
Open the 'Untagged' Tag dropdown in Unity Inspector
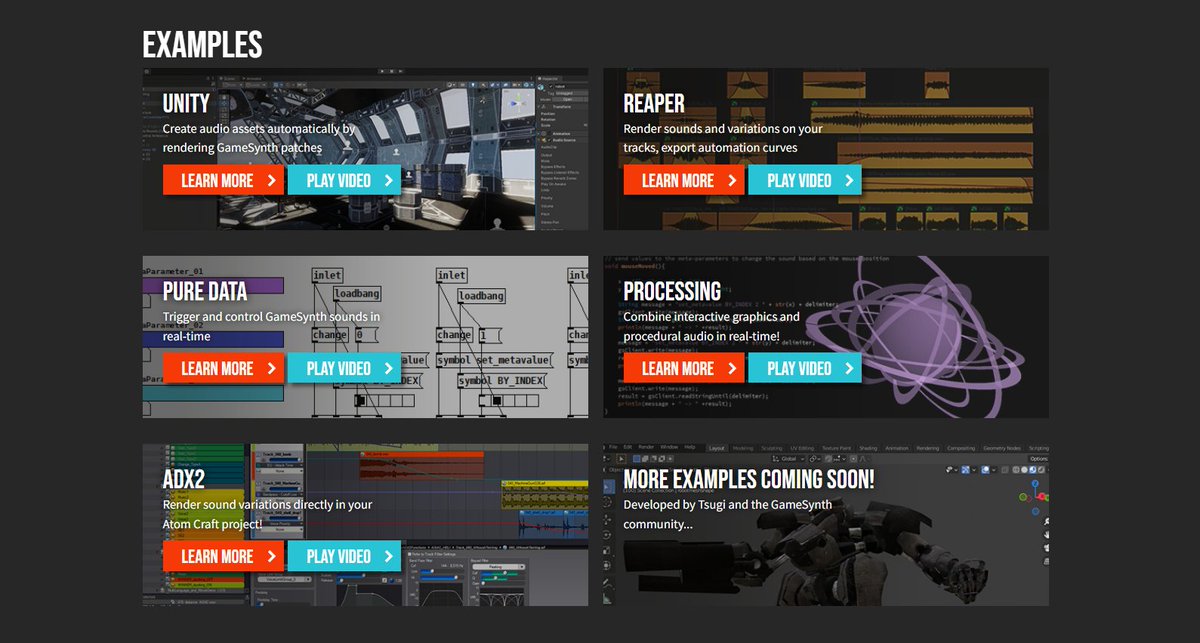[x=564, y=93]
